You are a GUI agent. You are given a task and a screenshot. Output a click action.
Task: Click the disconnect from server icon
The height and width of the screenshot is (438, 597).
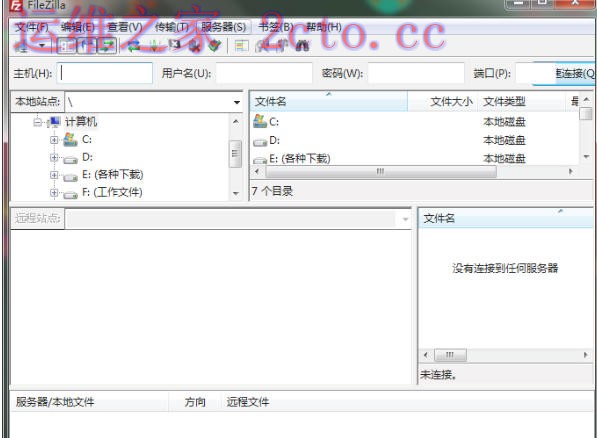pos(195,46)
